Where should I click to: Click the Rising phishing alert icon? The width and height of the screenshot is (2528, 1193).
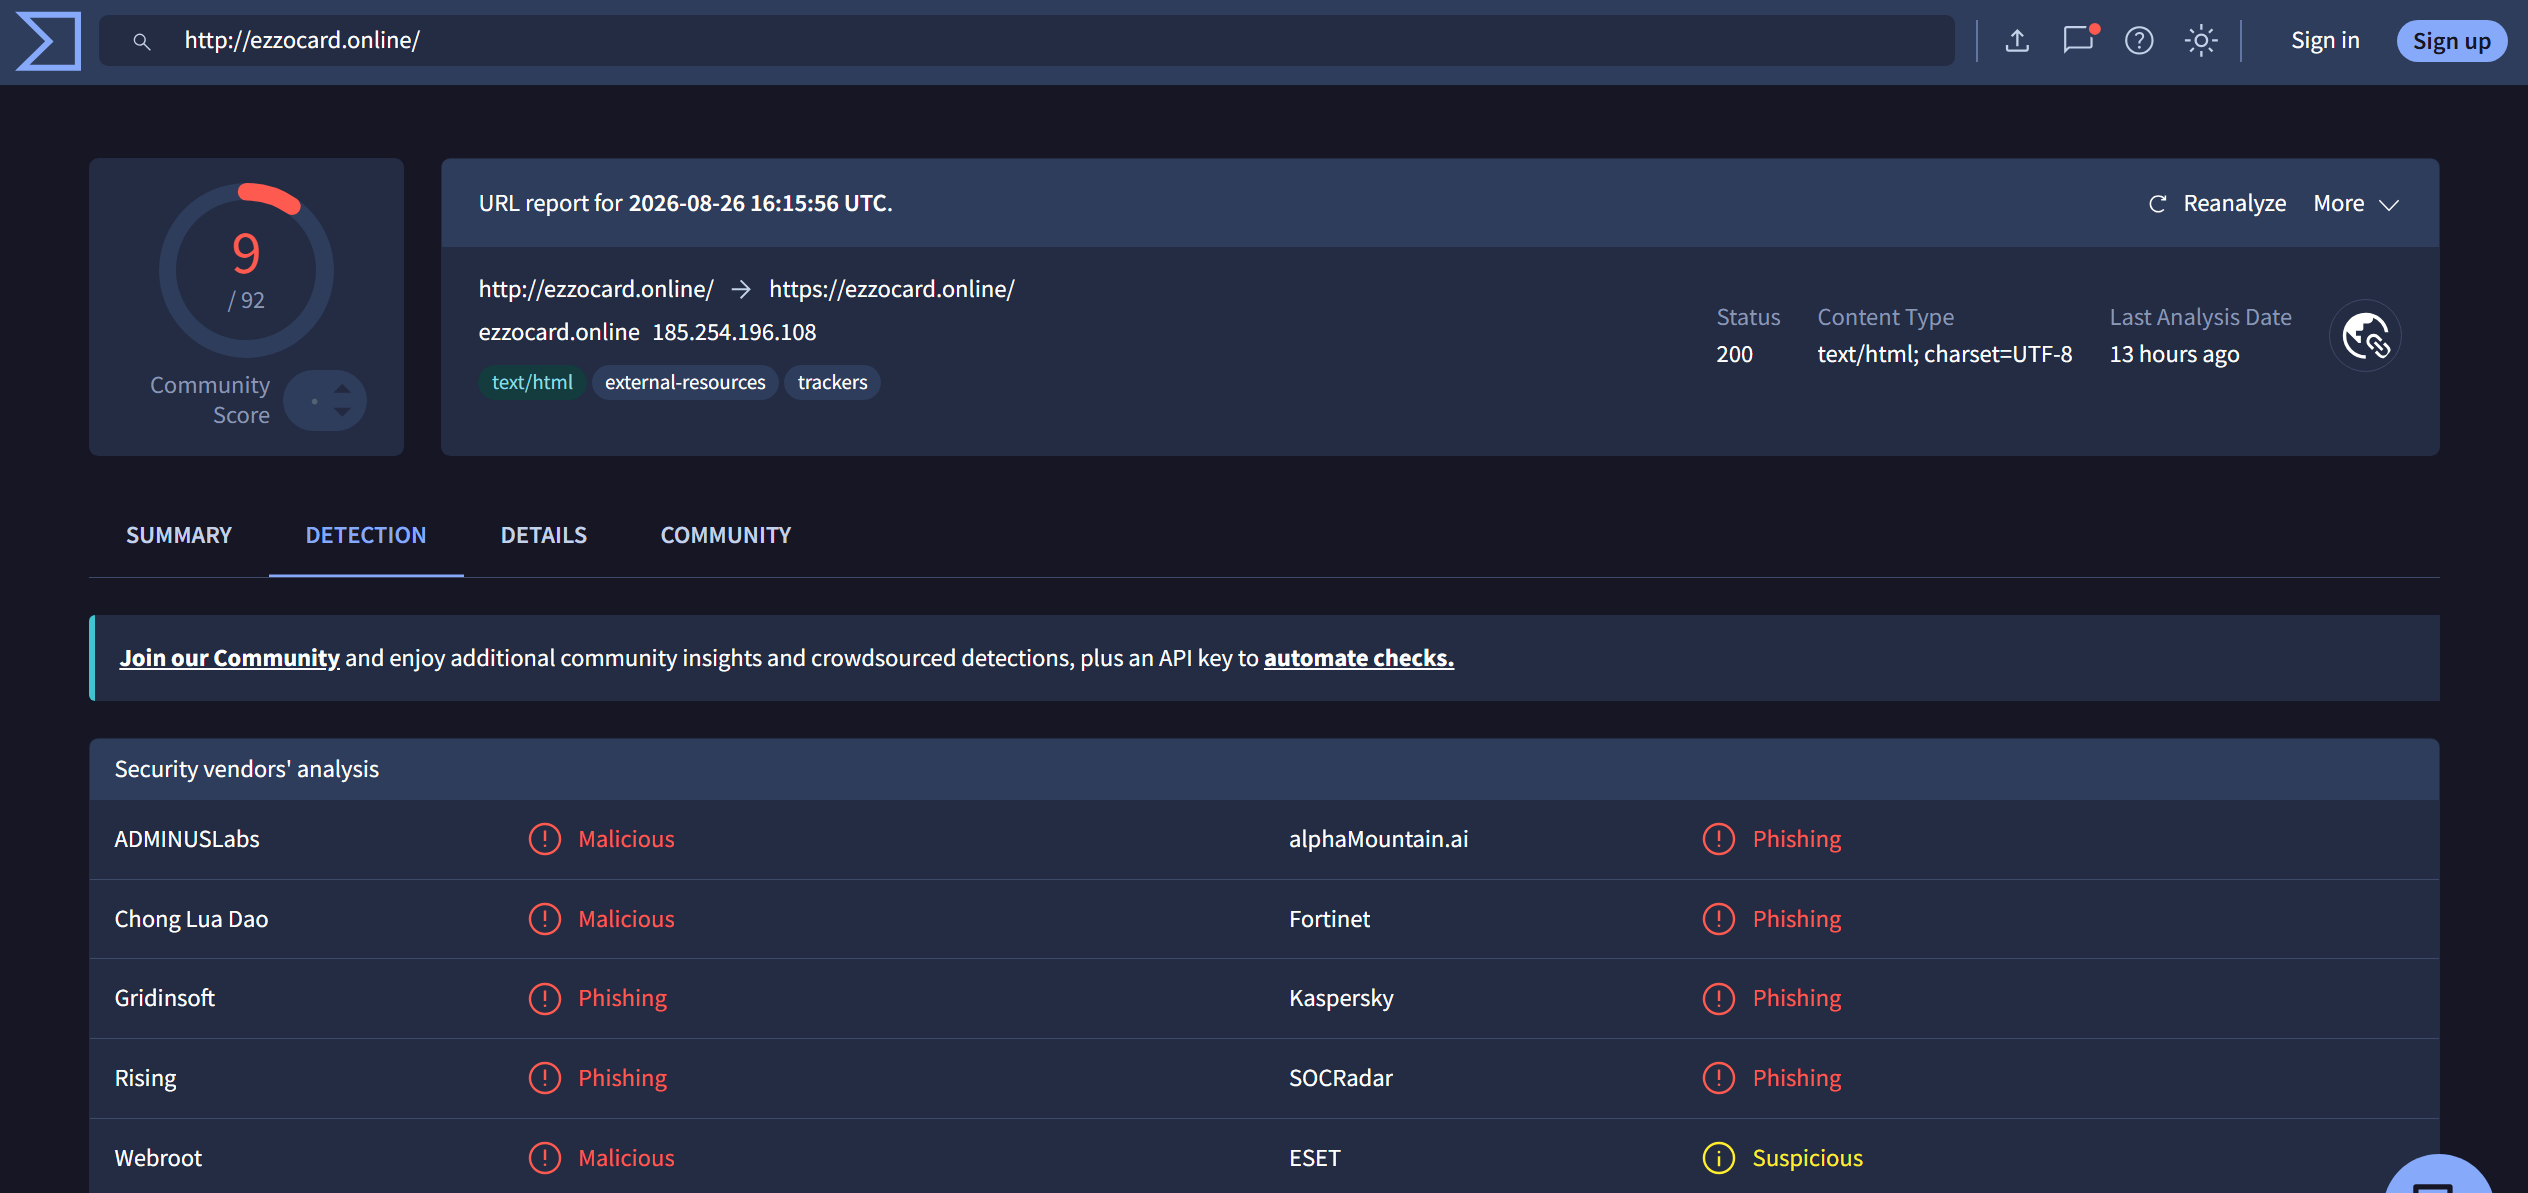click(x=544, y=1077)
